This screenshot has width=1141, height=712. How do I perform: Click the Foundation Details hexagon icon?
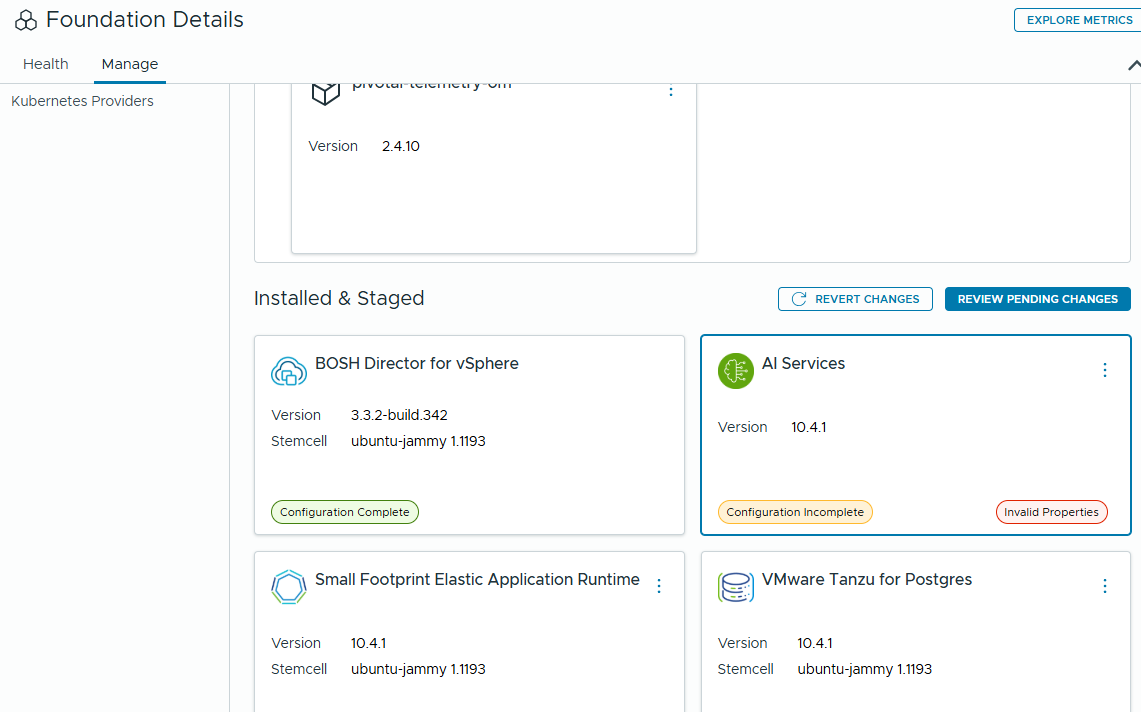click(x=25, y=20)
